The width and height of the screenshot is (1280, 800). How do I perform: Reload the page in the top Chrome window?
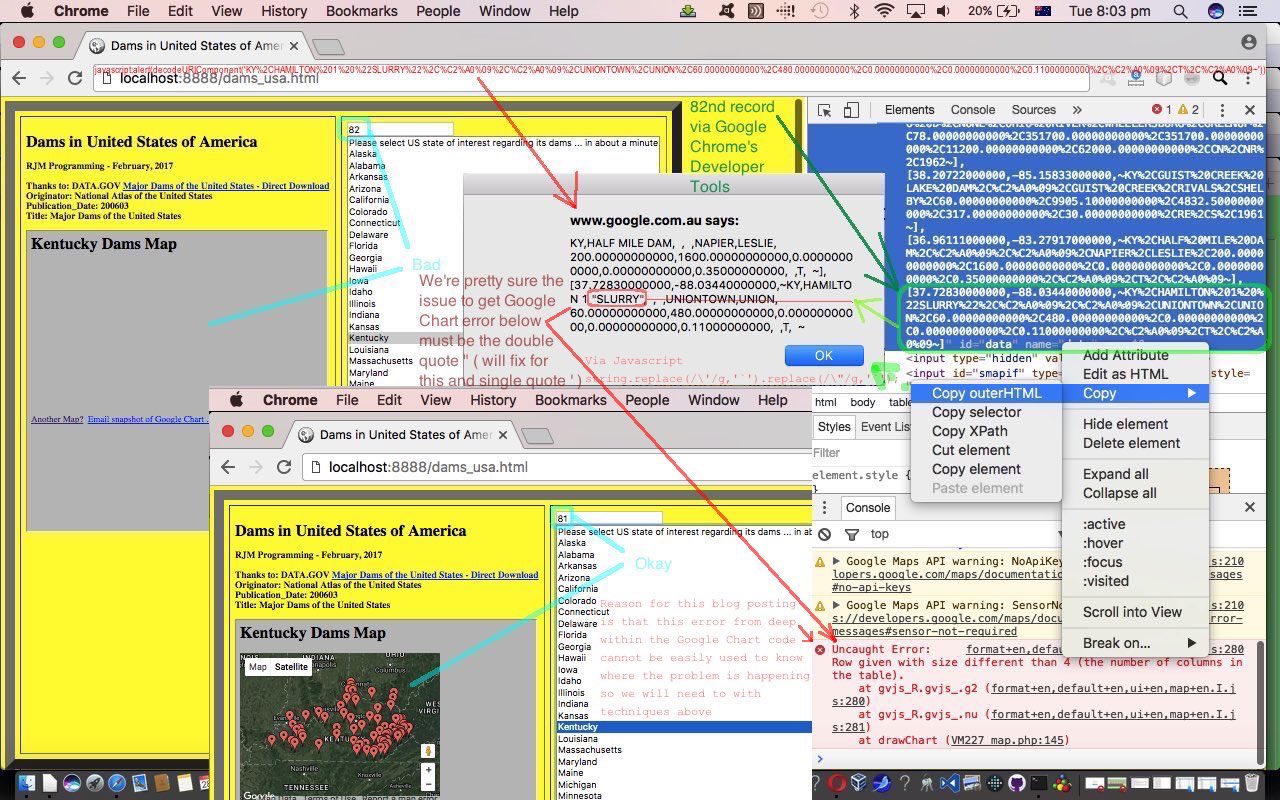point(75,78)
